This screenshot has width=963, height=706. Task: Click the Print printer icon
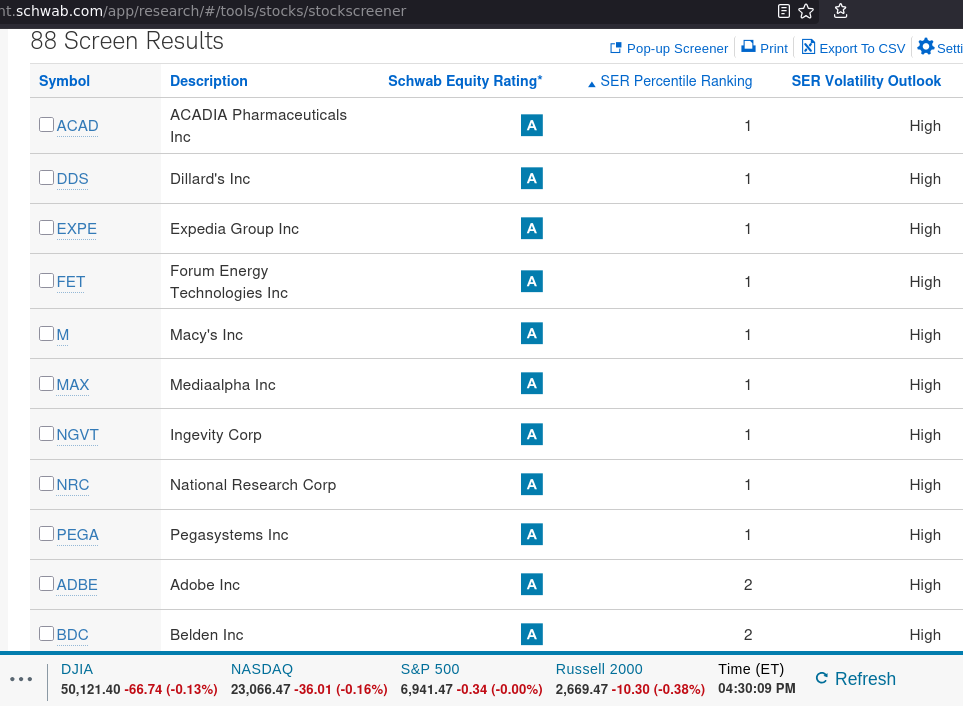(x=748, y=47)
